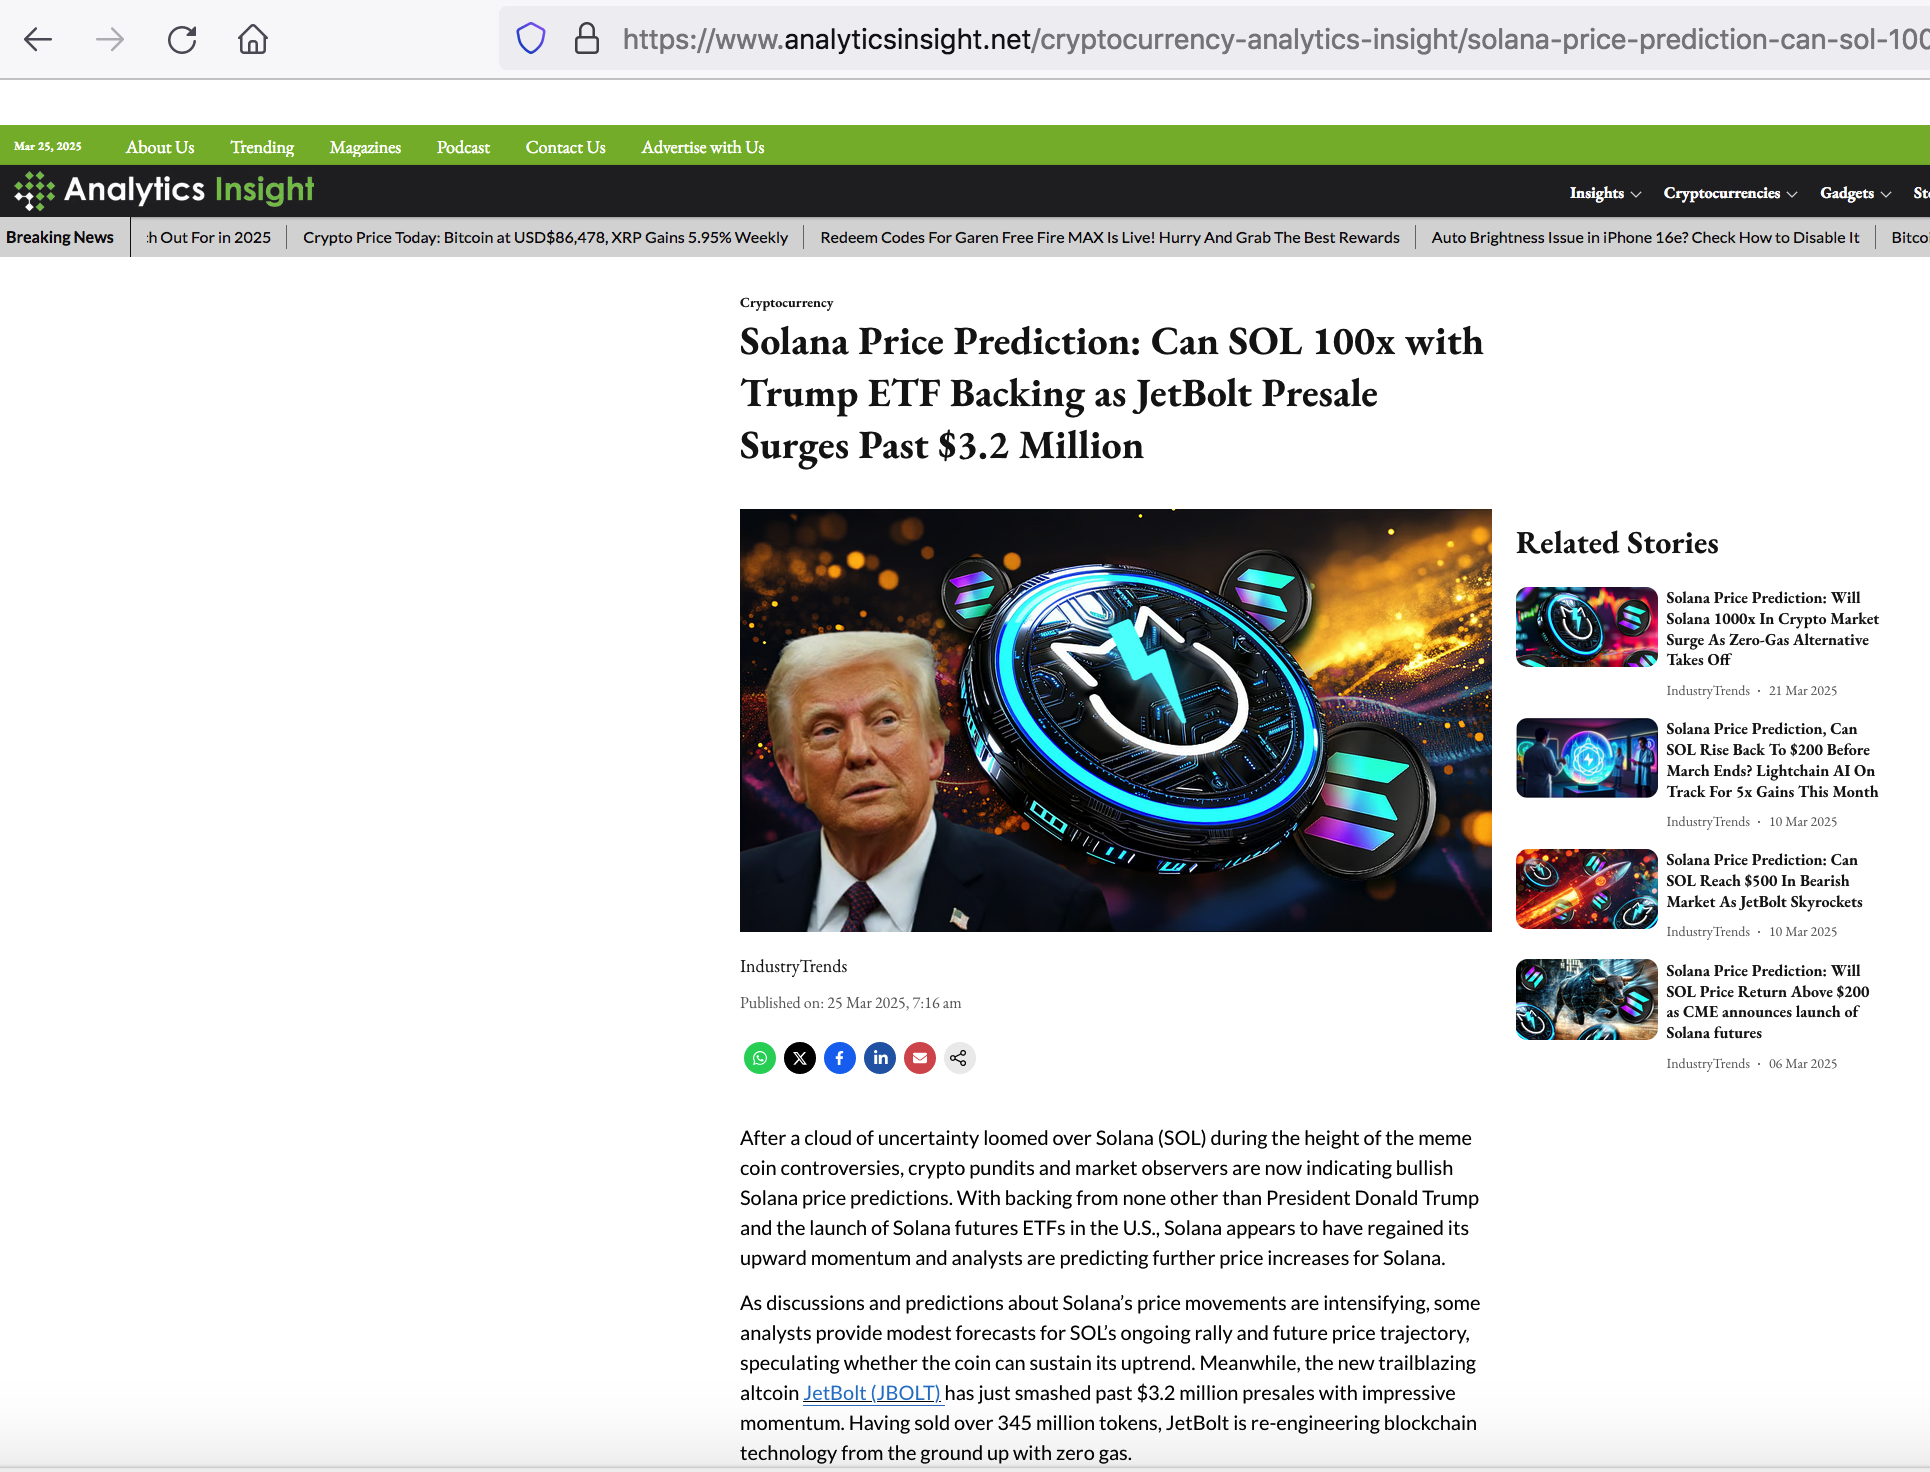Click the 'Related Stories' heading

1617,543
